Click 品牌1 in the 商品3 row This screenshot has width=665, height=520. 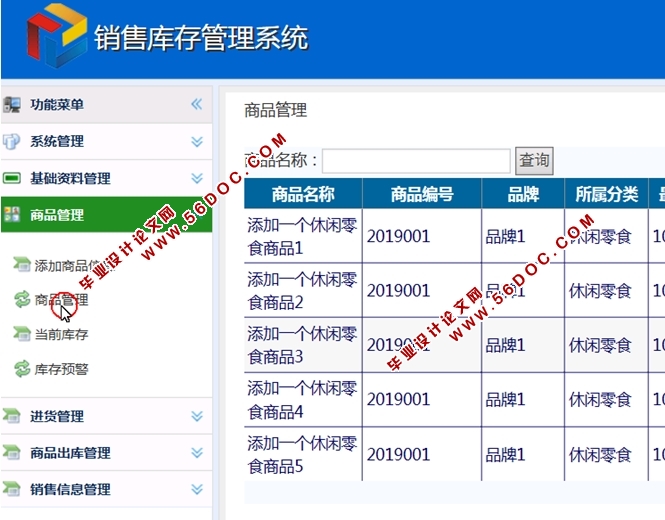(x=505, y=345)
